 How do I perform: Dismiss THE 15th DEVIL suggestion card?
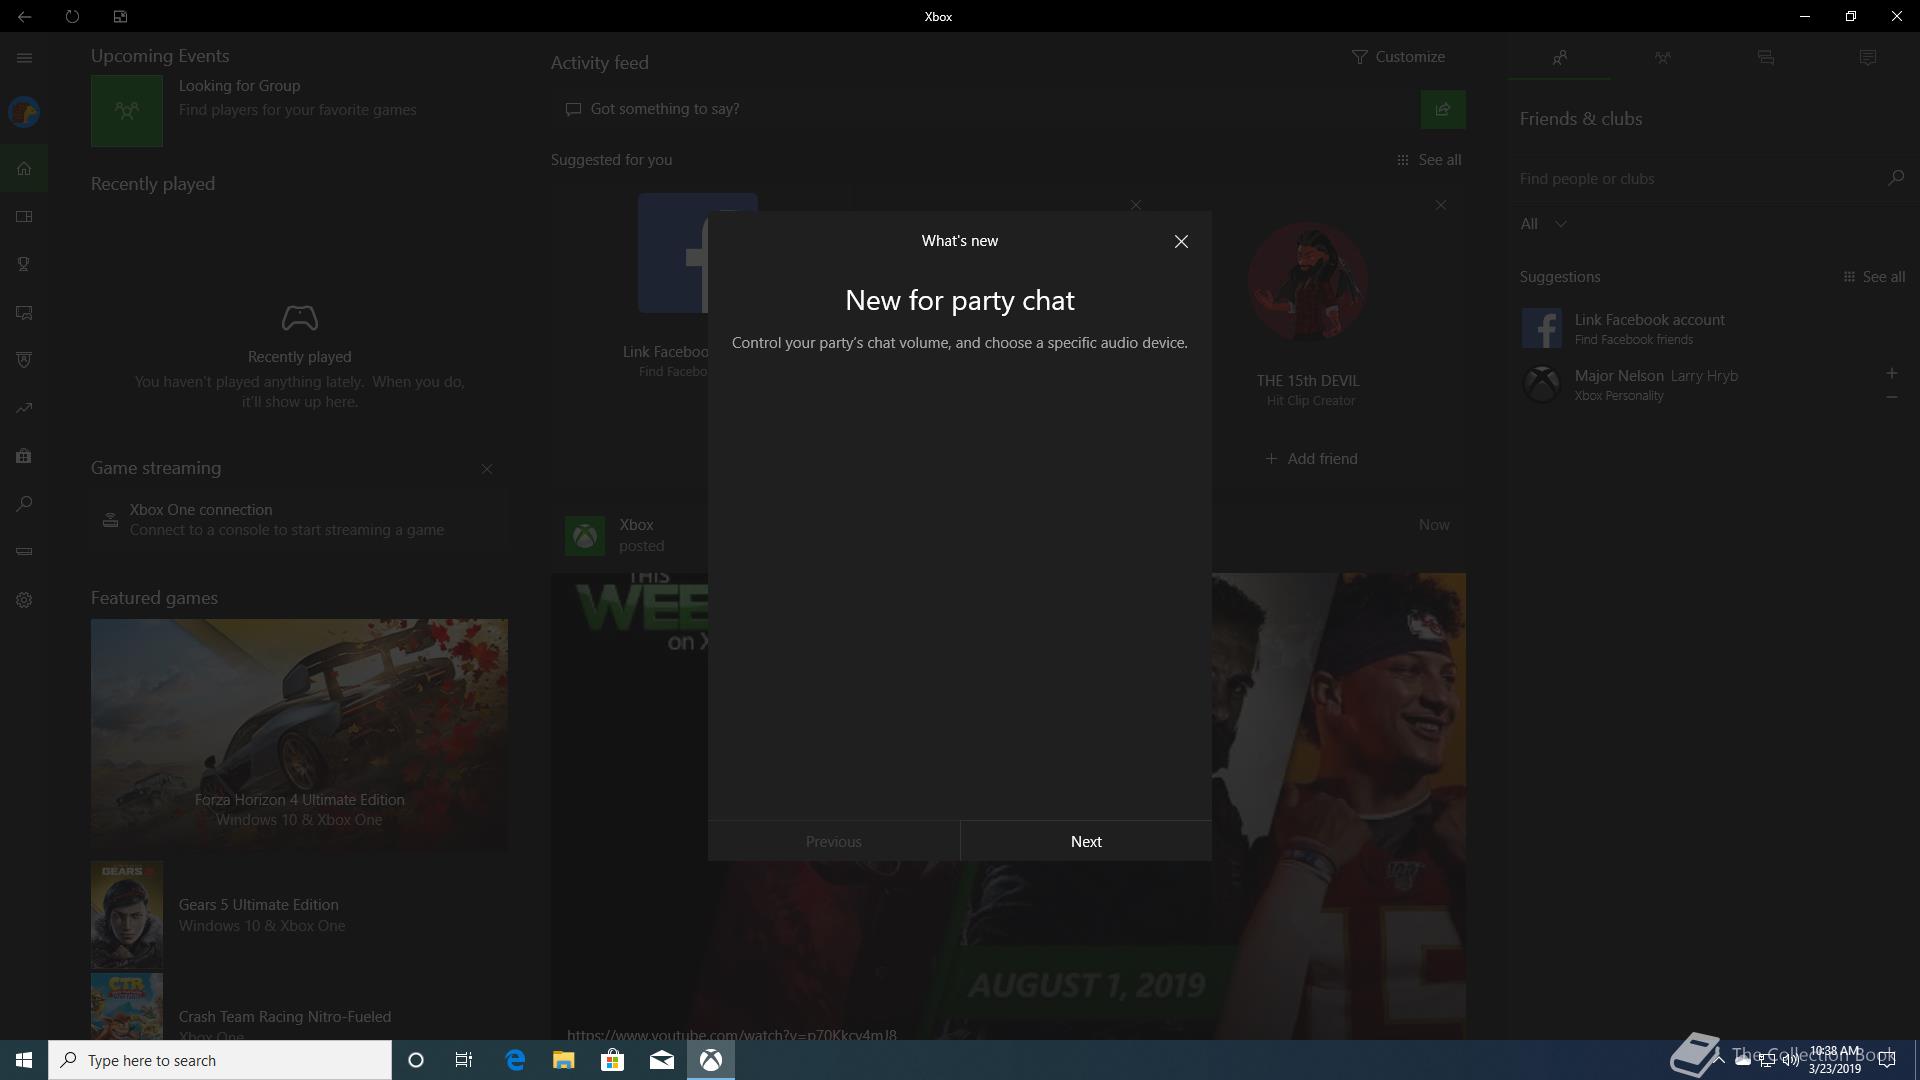[x=1441, y=205]
